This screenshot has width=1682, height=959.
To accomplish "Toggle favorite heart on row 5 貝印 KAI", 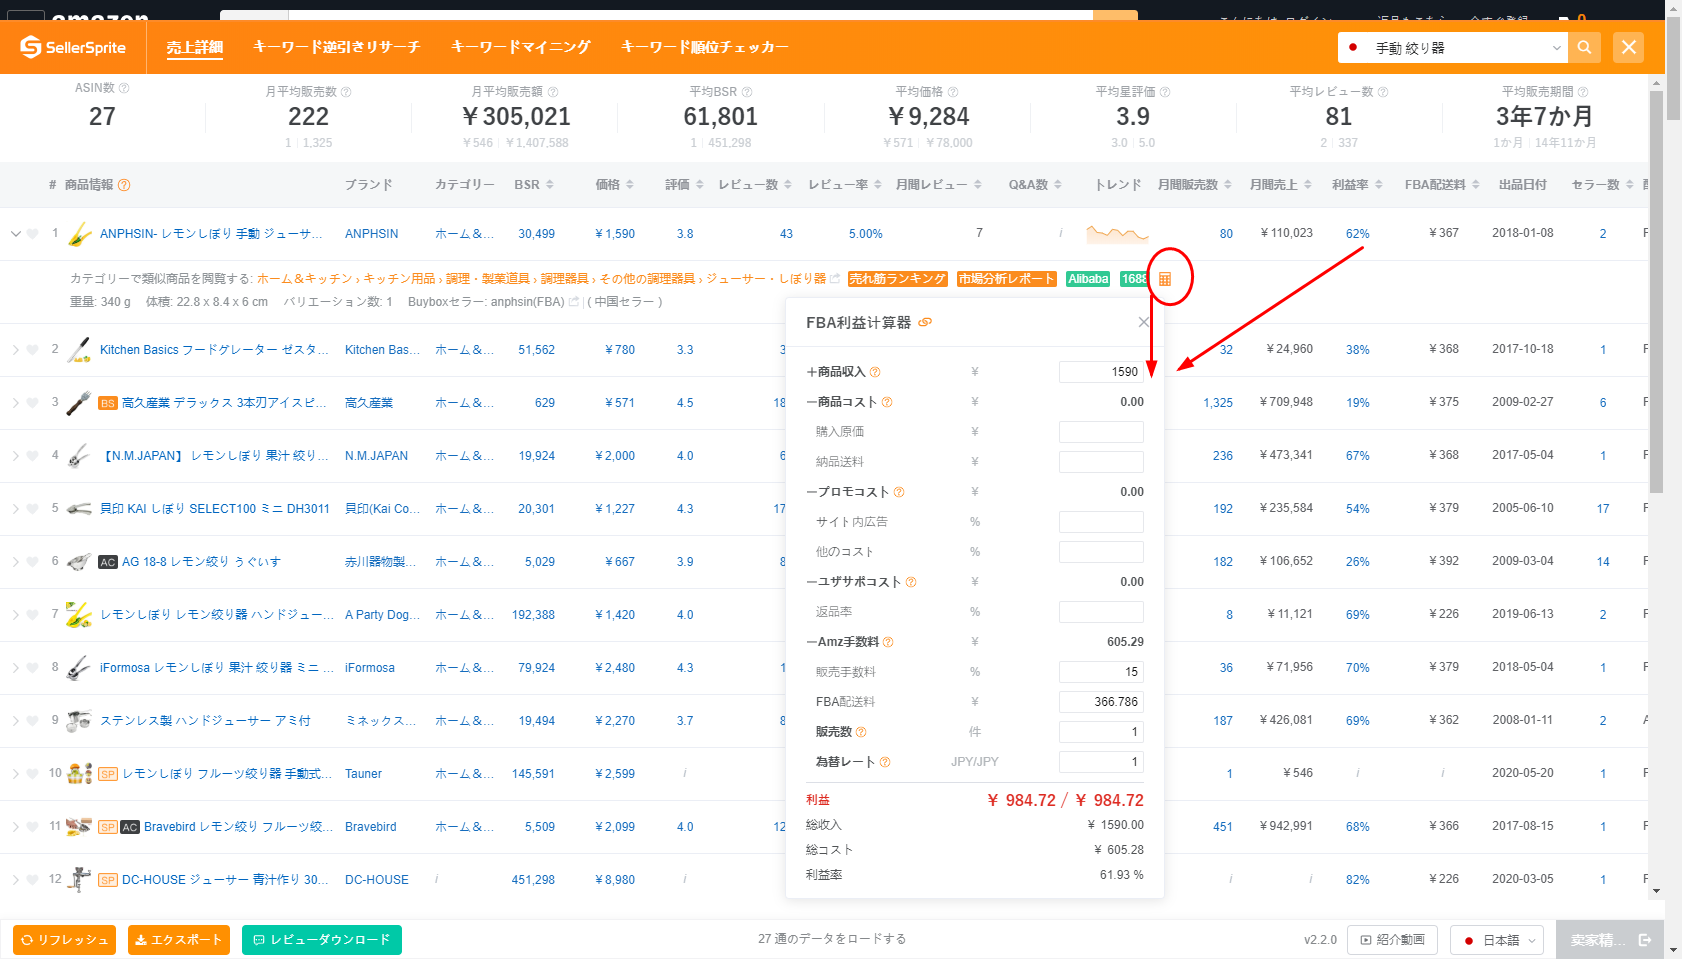I will (33, 509).
